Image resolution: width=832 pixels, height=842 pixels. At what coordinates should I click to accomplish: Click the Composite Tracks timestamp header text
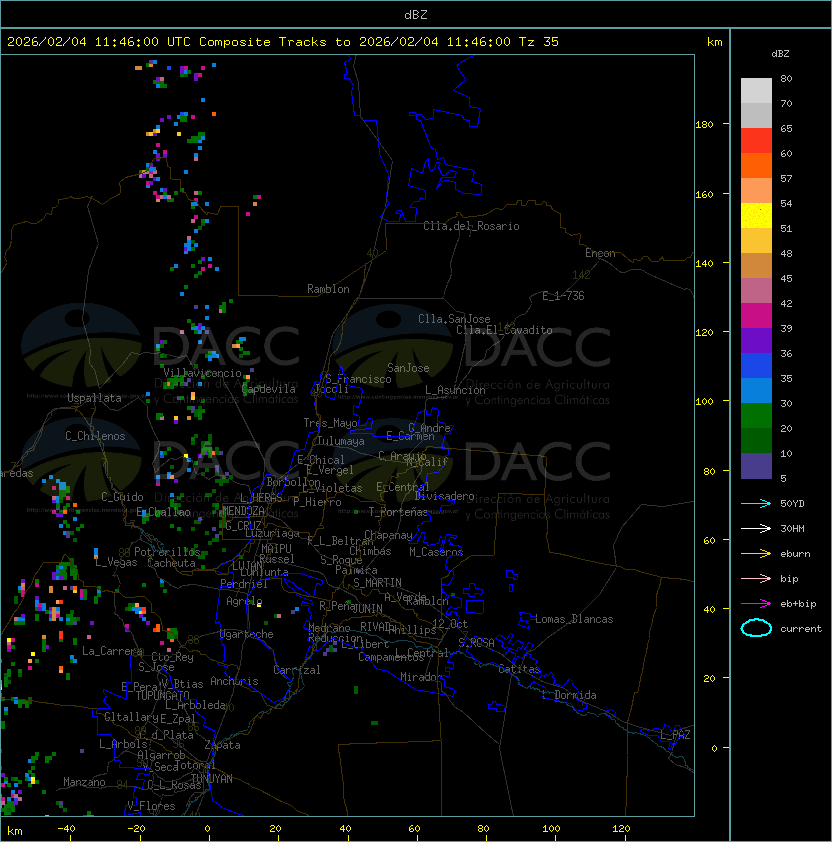click(283, 42)
